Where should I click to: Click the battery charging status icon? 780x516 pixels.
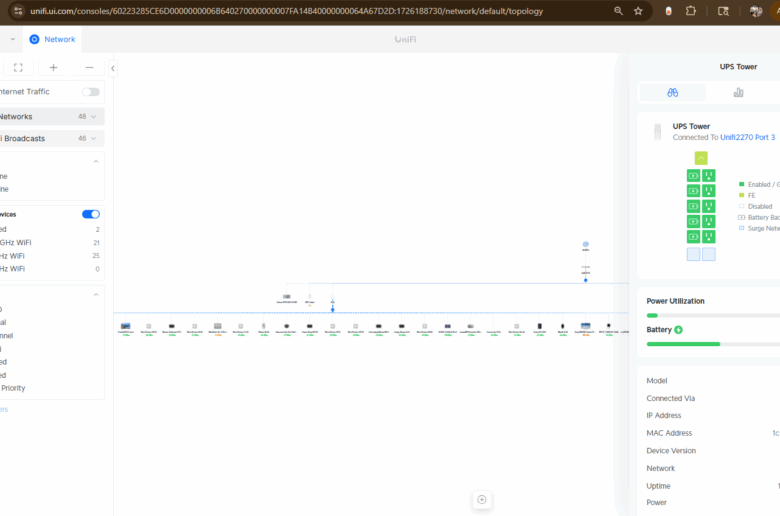coord(679,329)
